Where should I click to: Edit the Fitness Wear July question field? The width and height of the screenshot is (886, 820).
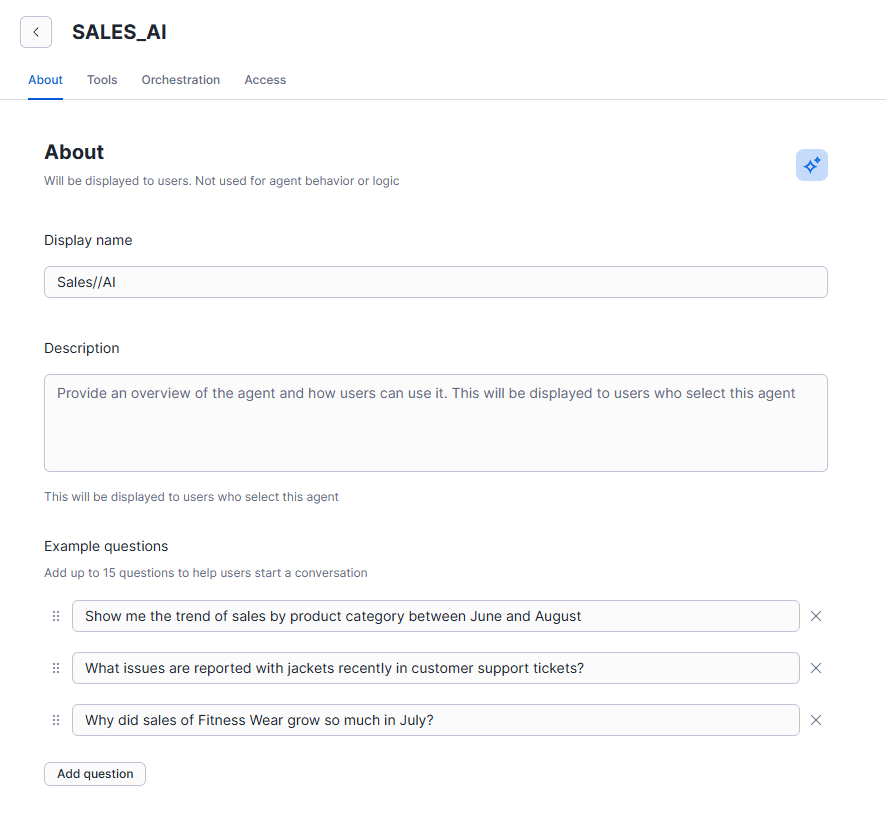tap(435, 720)
